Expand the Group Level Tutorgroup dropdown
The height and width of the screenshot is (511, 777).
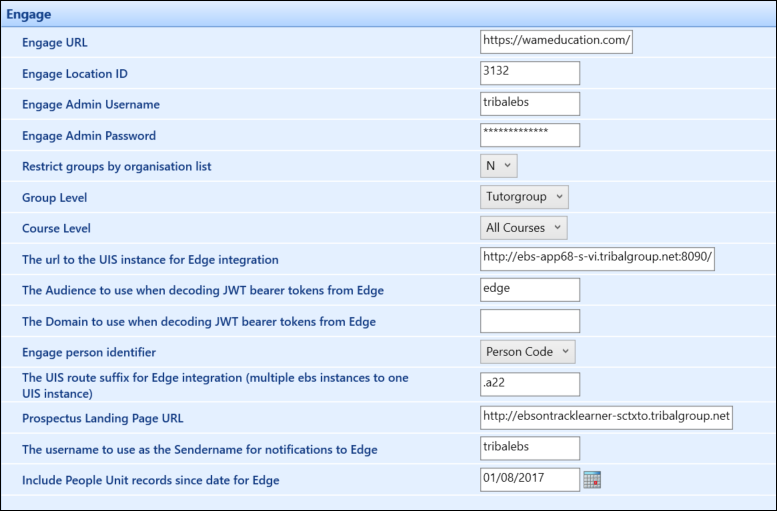tap(524, 197)
